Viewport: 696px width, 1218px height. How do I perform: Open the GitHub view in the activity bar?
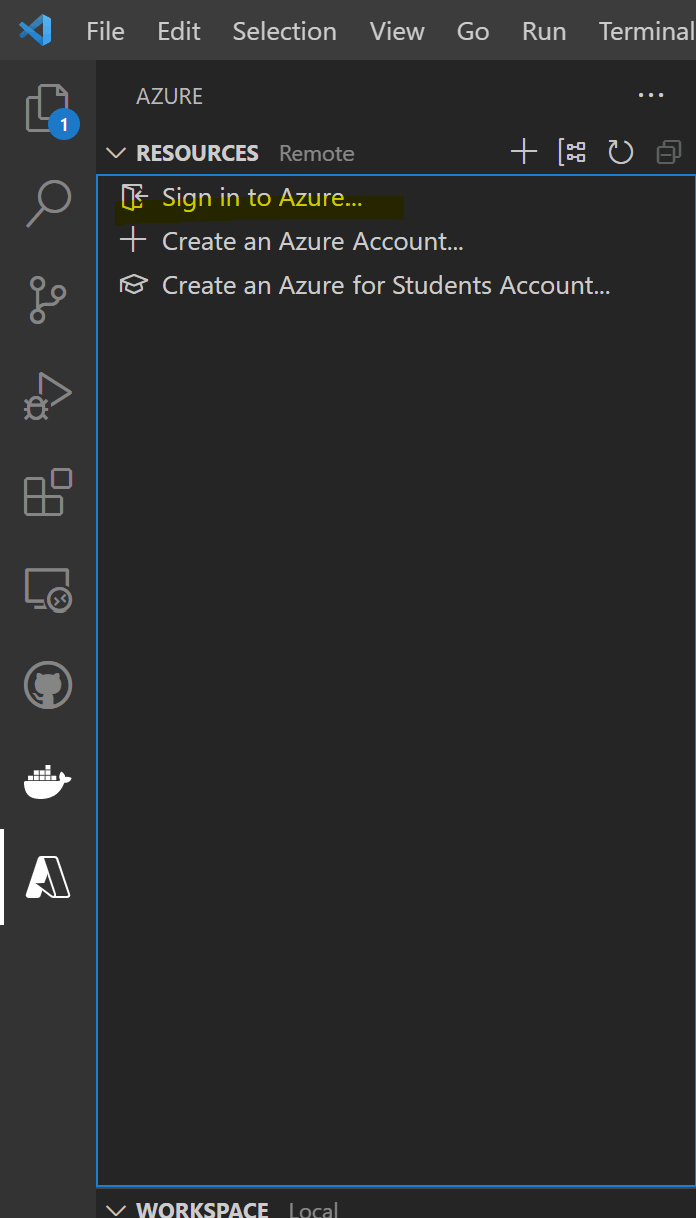click(x=48, y=685)
